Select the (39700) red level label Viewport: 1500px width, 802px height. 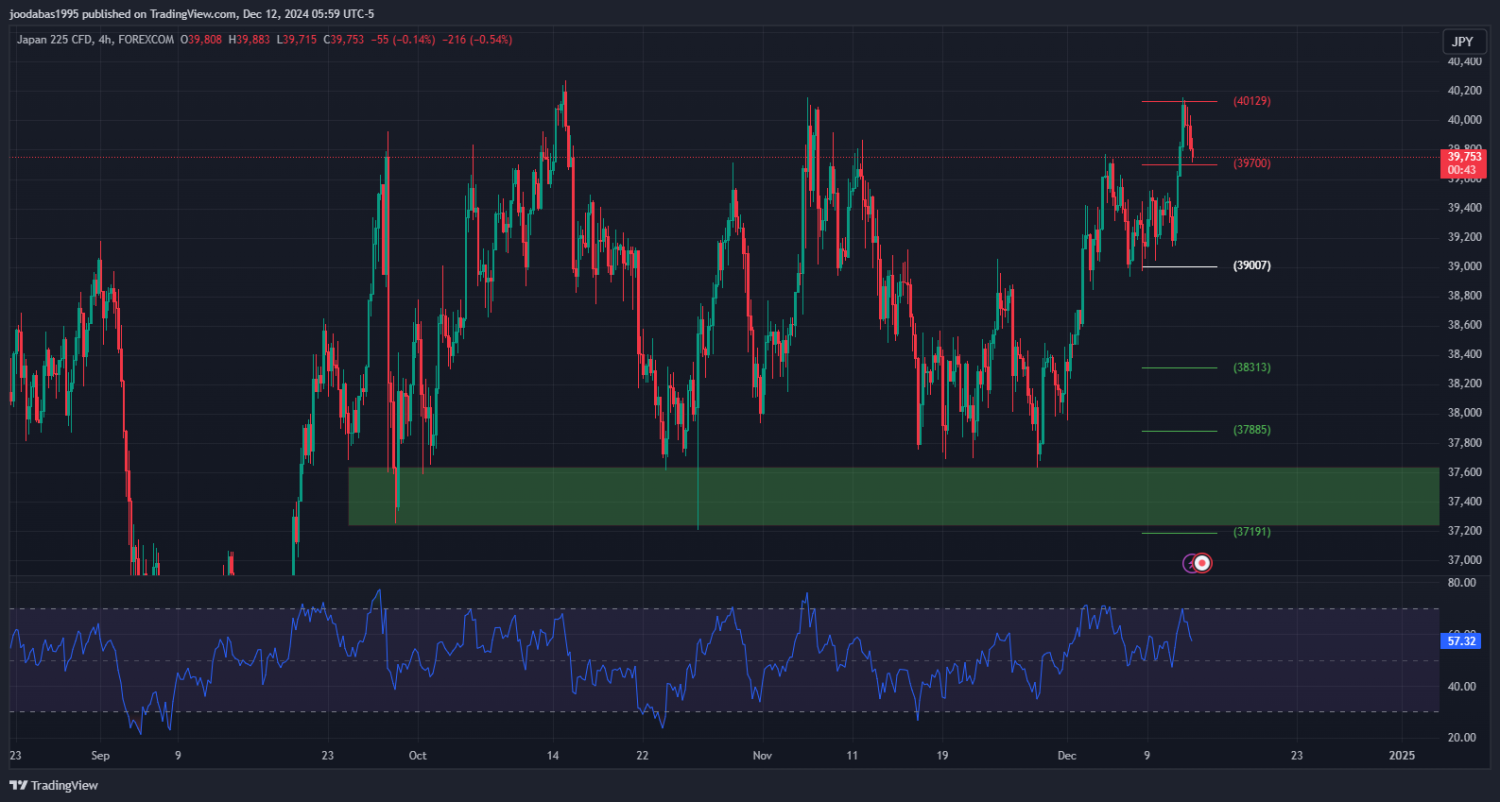1251,163
